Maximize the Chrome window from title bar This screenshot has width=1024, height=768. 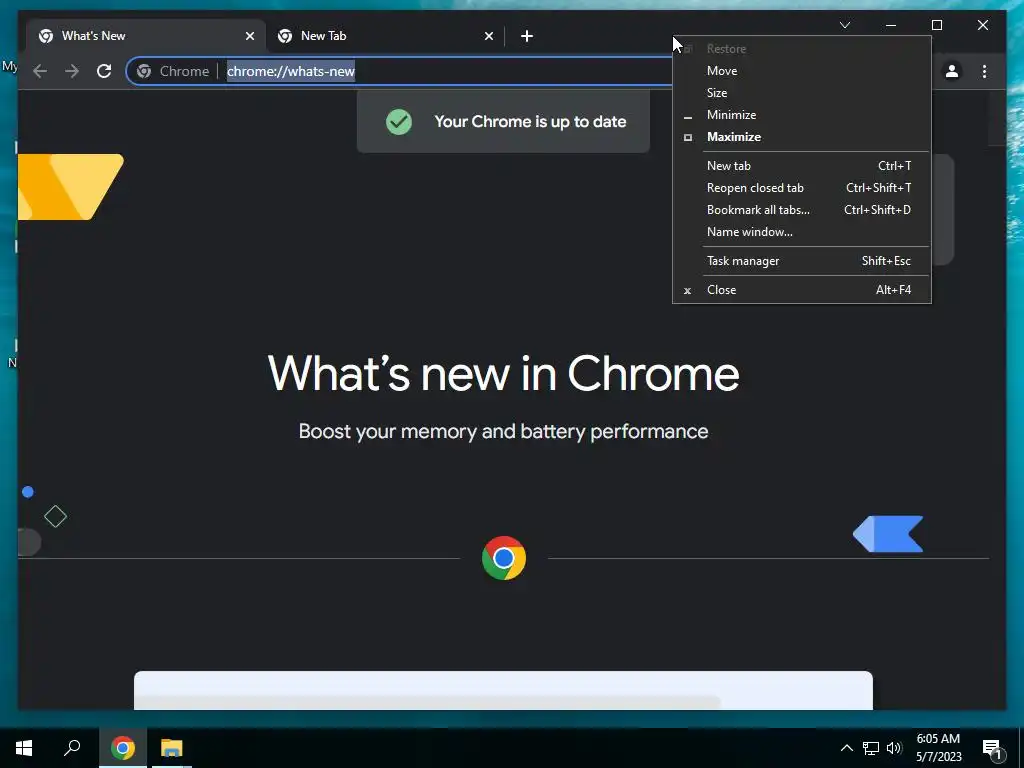click(936, 25)
